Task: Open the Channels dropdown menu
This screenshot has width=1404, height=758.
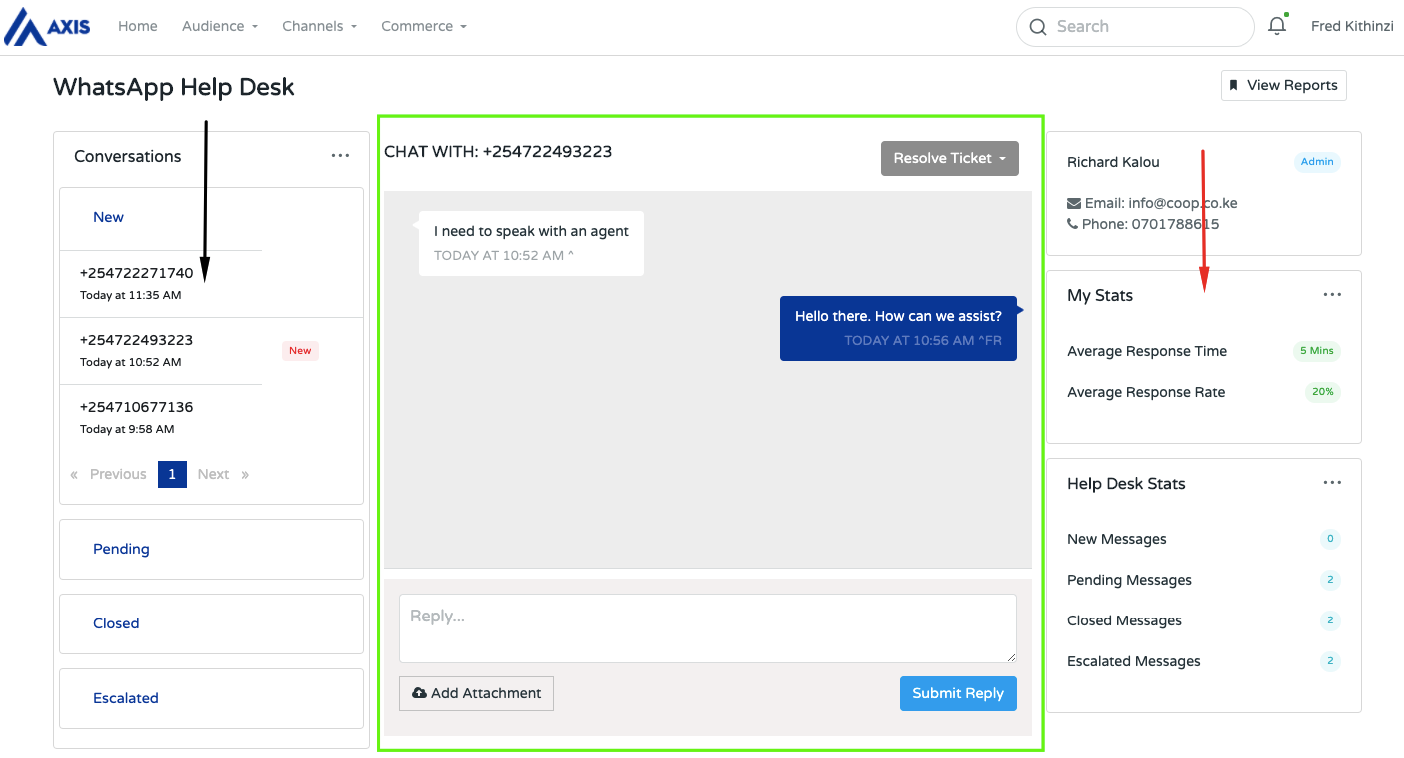Action: point(320,26)
